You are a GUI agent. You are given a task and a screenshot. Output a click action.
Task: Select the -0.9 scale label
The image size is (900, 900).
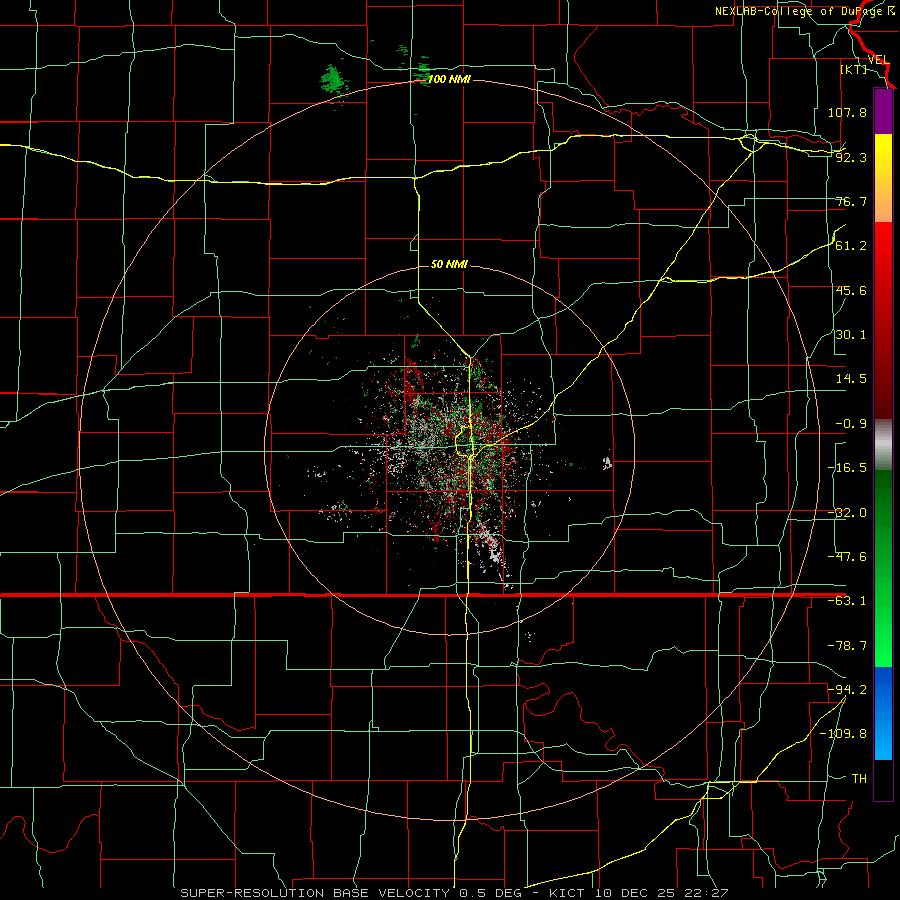tap(851, 424)
